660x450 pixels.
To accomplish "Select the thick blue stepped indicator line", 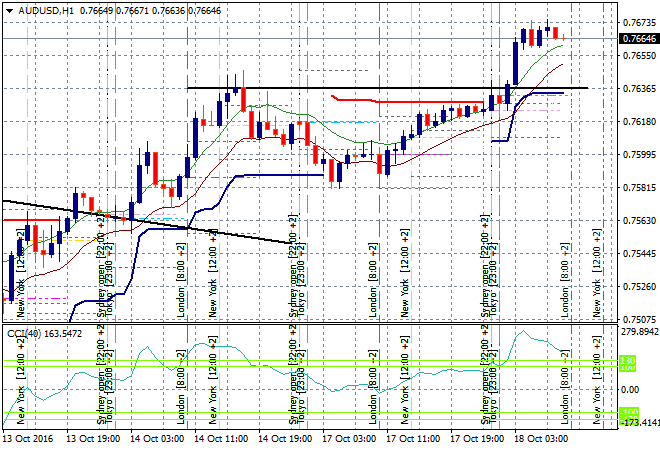I will [x=280, y=175].
